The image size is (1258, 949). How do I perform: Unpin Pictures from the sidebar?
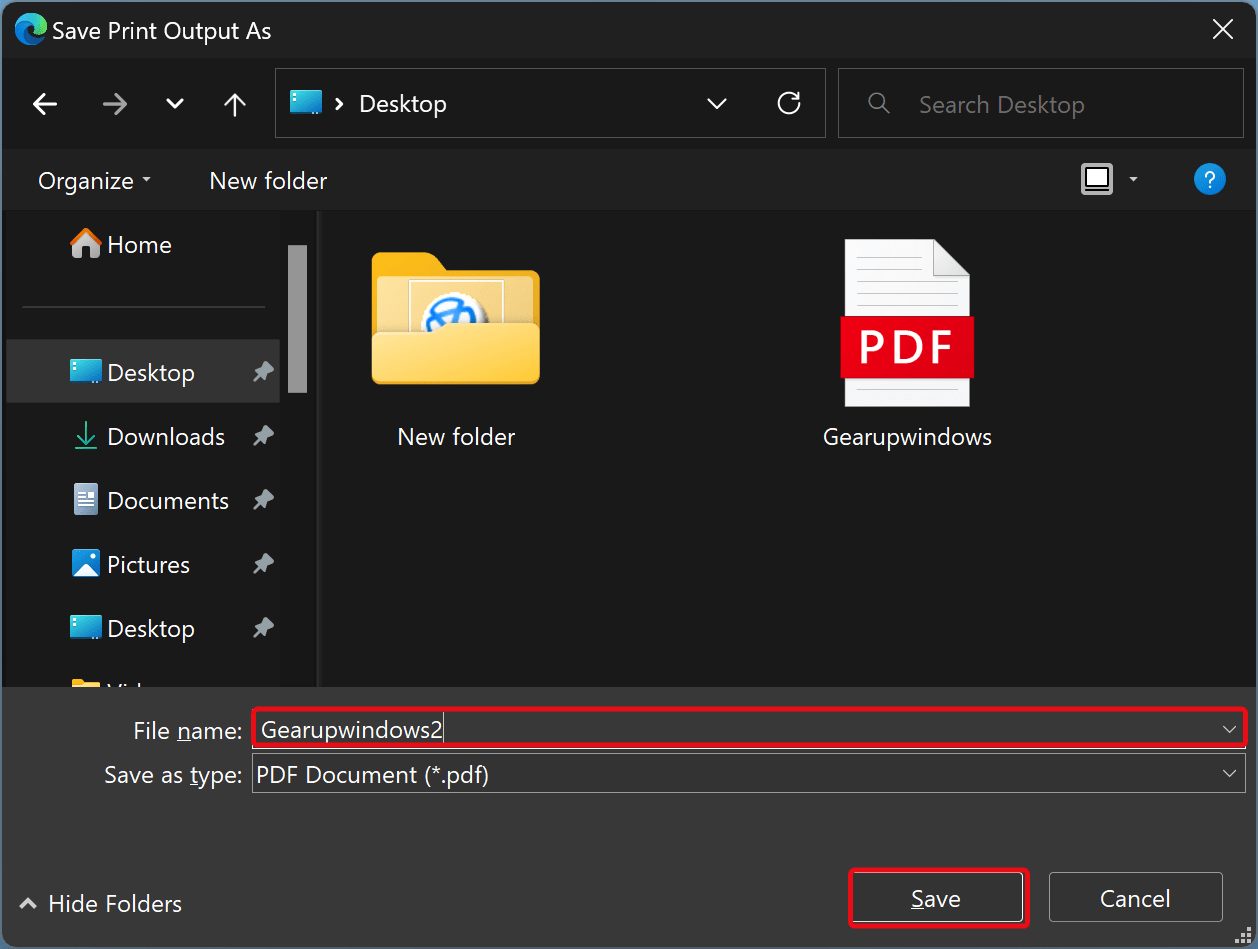262,564
